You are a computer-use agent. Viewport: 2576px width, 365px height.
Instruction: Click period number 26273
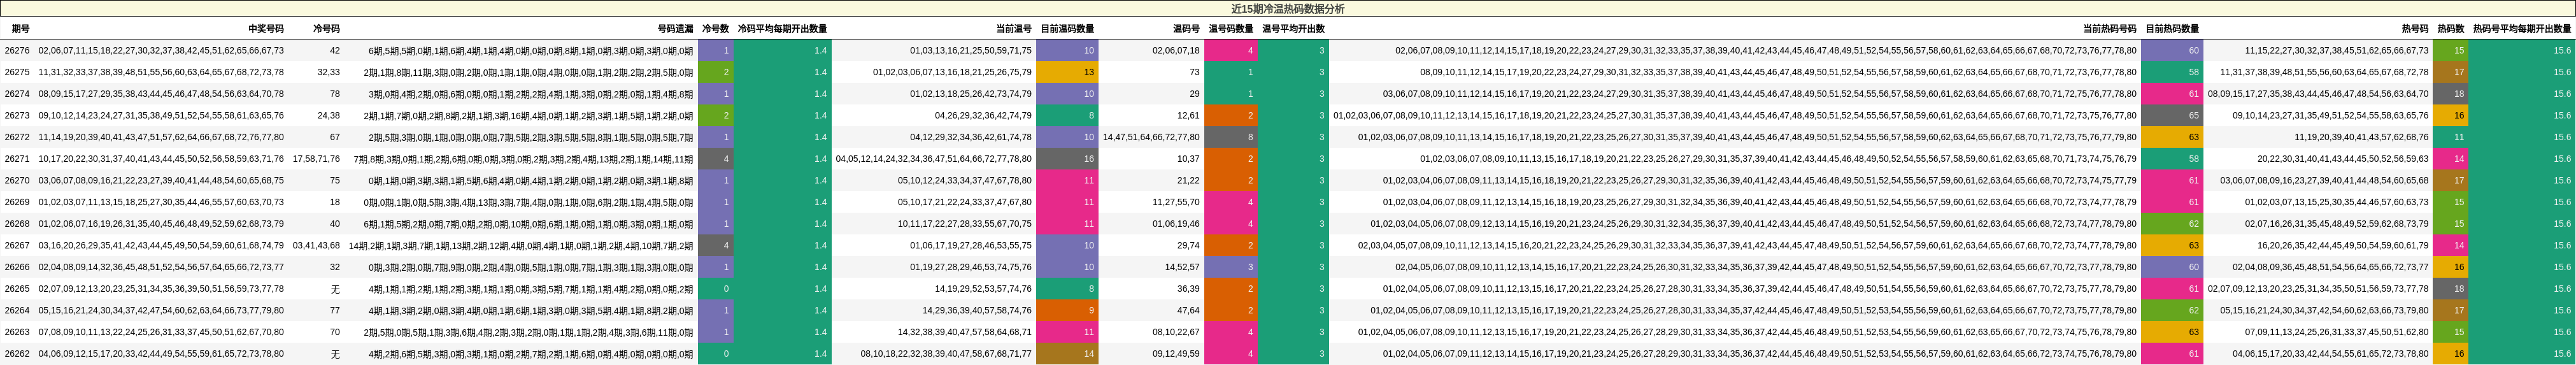pos(17,115)
